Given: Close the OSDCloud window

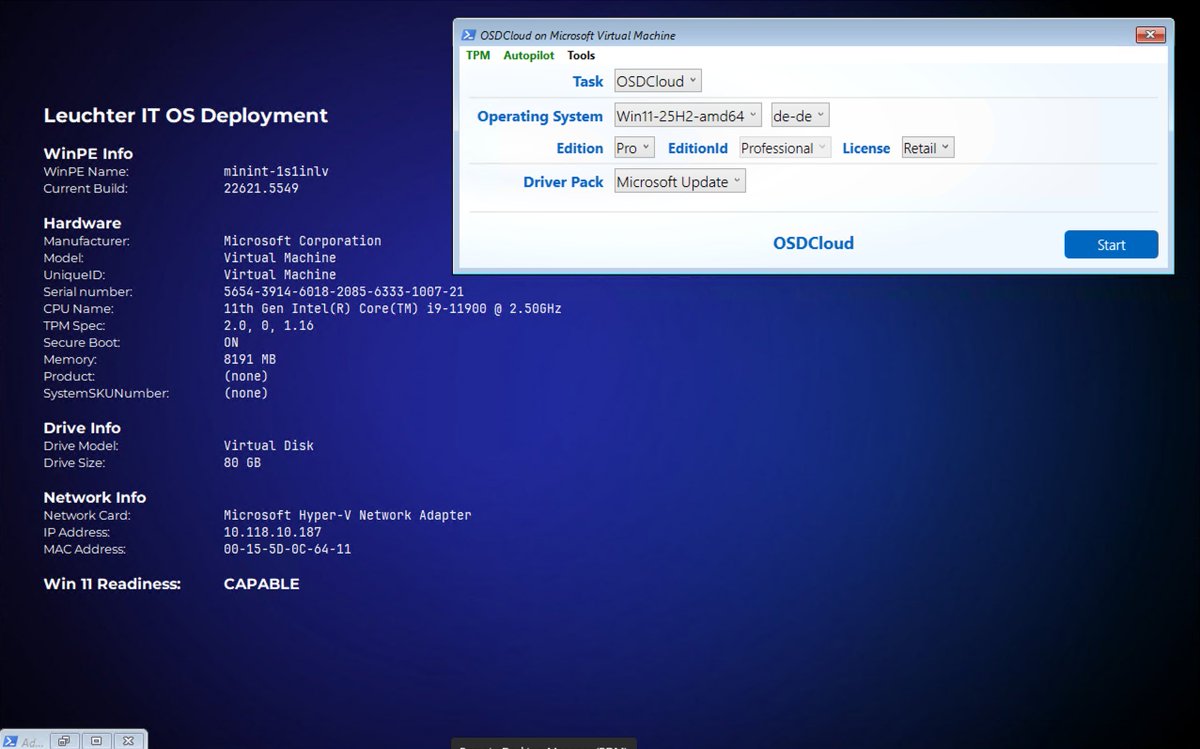Looking at the screenshot, I should 1151,35.
